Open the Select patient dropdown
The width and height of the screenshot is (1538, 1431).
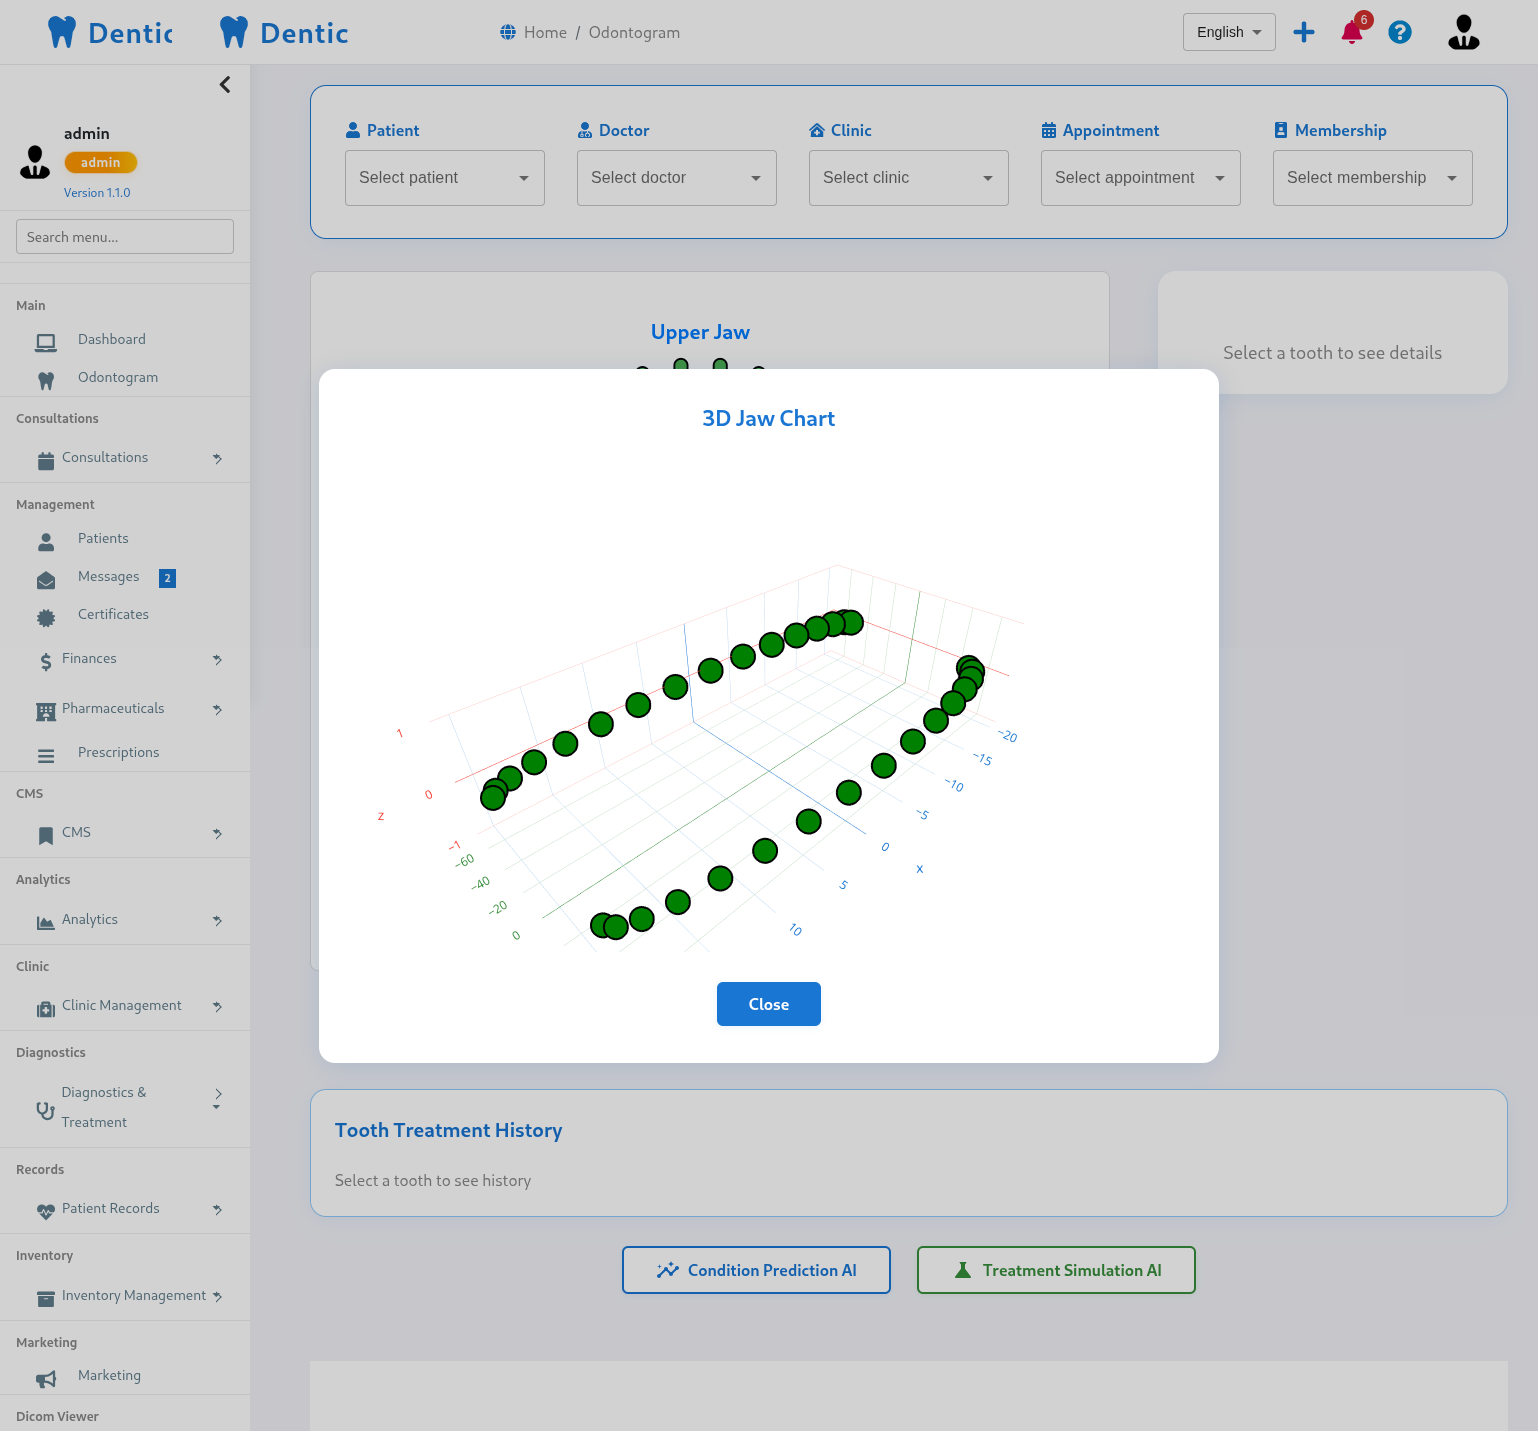pos(444,178)
